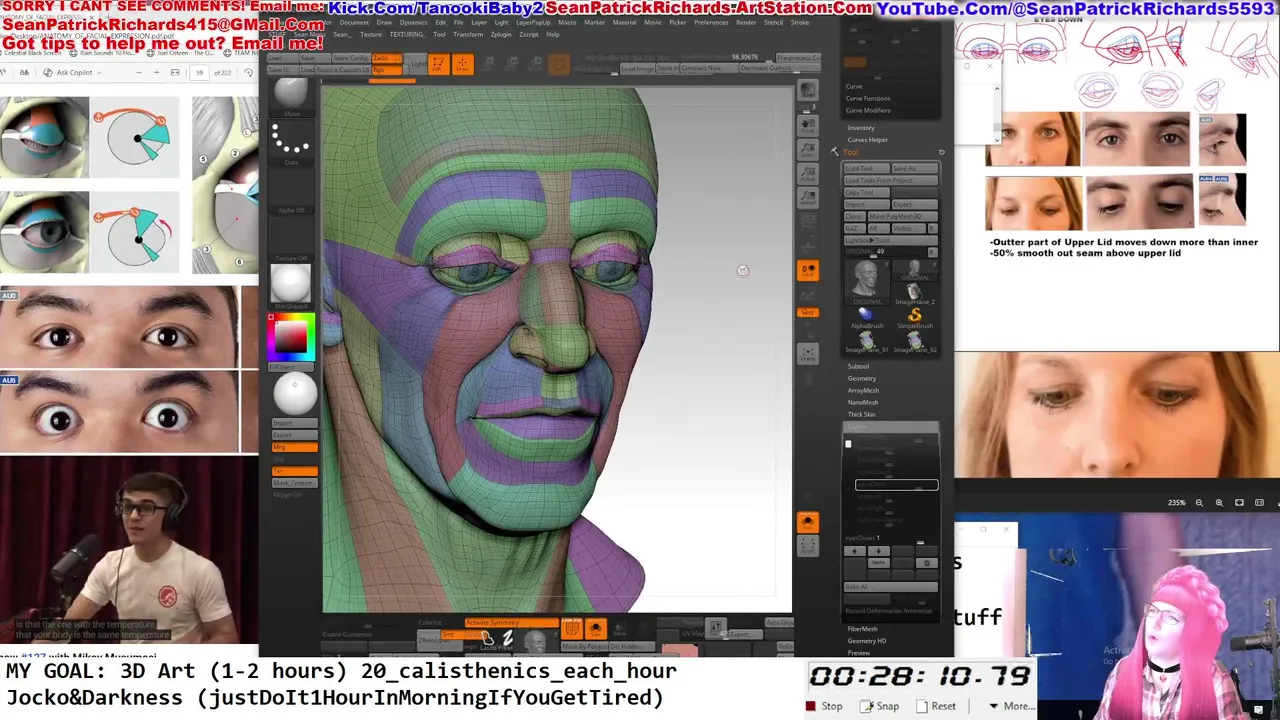This screenshot has height=720, width=1280.
Task: Expand the FiberMesh subpalette
Action: tap(862, 629)
